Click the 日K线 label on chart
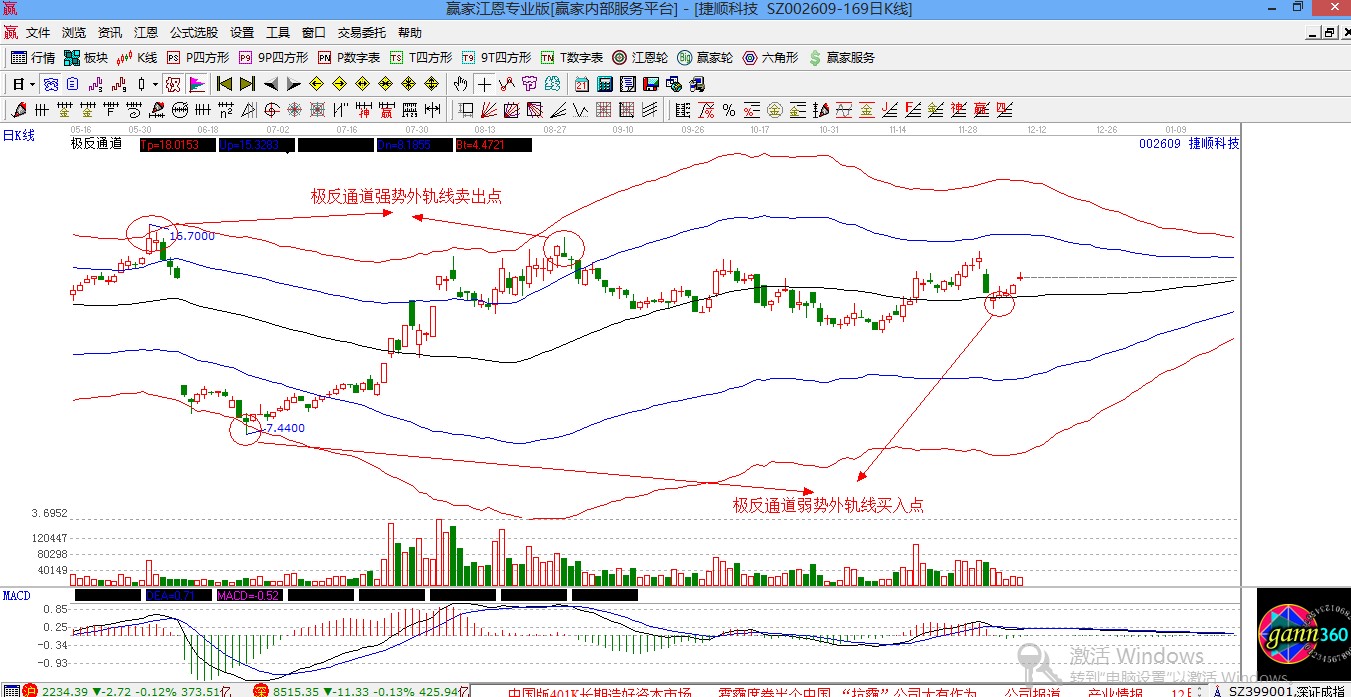Image resolution: width=1351 pixels, height=697 pixels. (x=19, y=135)
